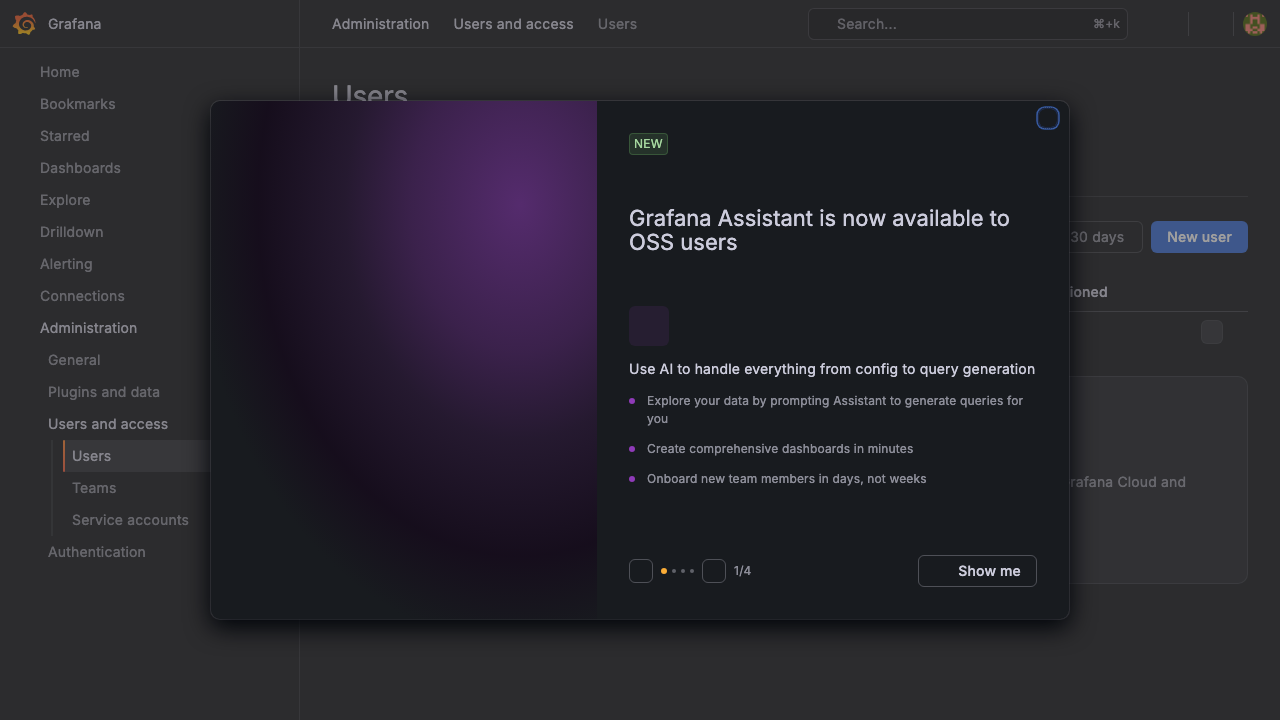Click the Show me button
The image size is (1280, 720).
point(977,571)
